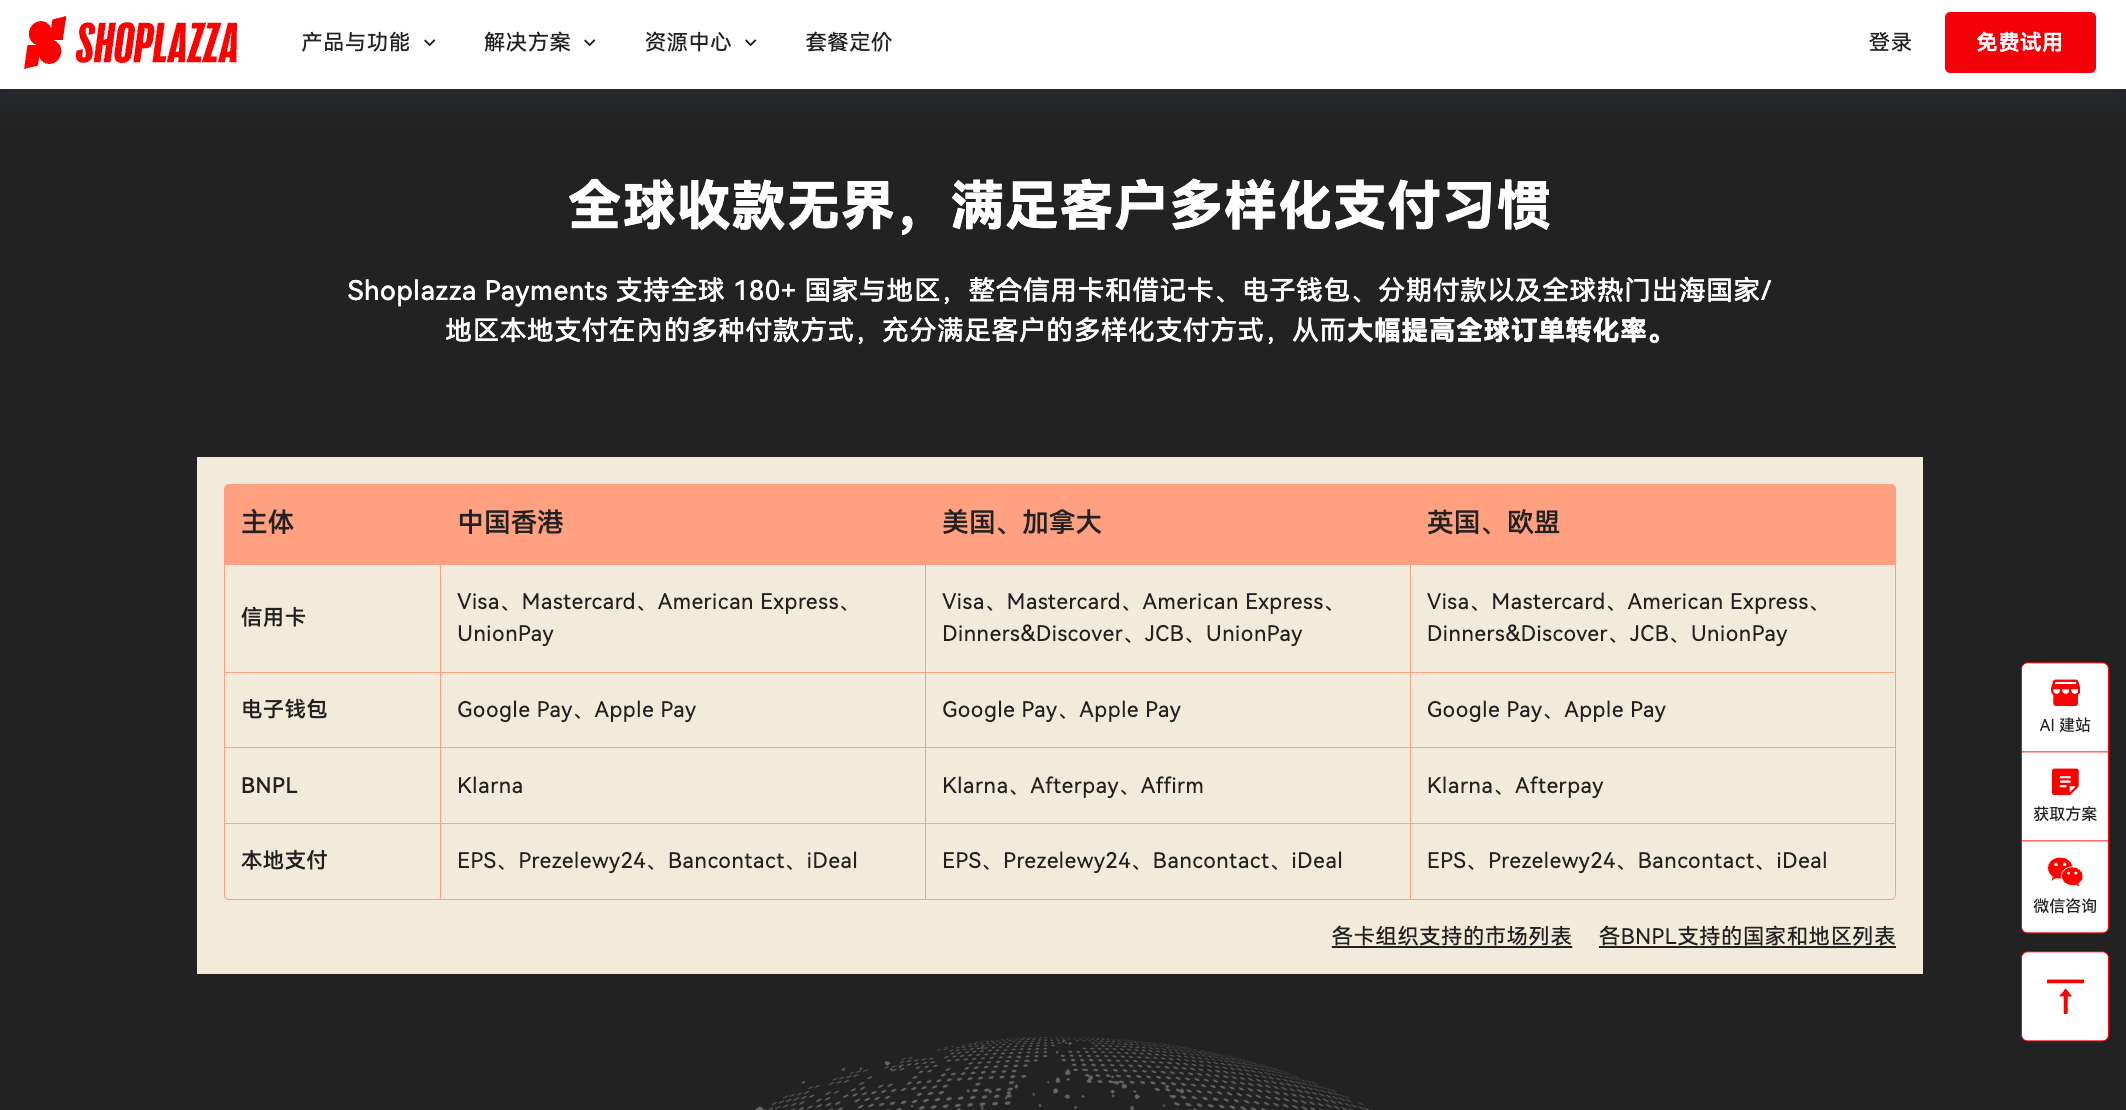
Task: Click the 主体 column header
Action: coord(268,522)
